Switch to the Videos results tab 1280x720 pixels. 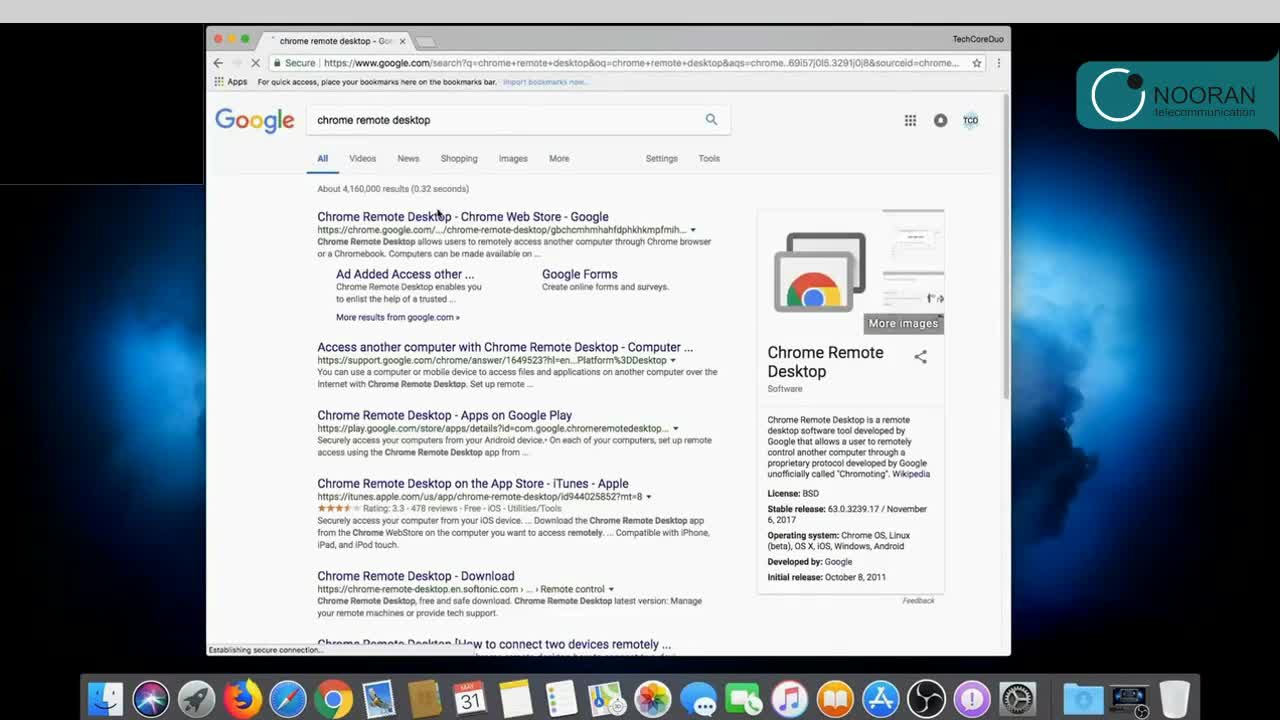pos(362,158)
